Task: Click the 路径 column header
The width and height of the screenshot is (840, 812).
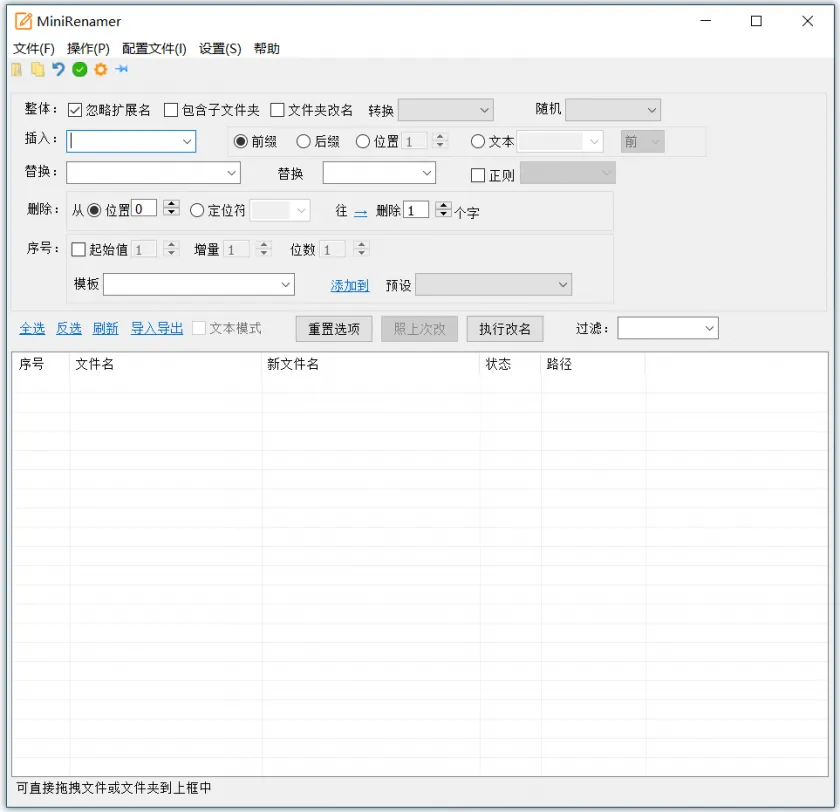Action: pos(593,364)
